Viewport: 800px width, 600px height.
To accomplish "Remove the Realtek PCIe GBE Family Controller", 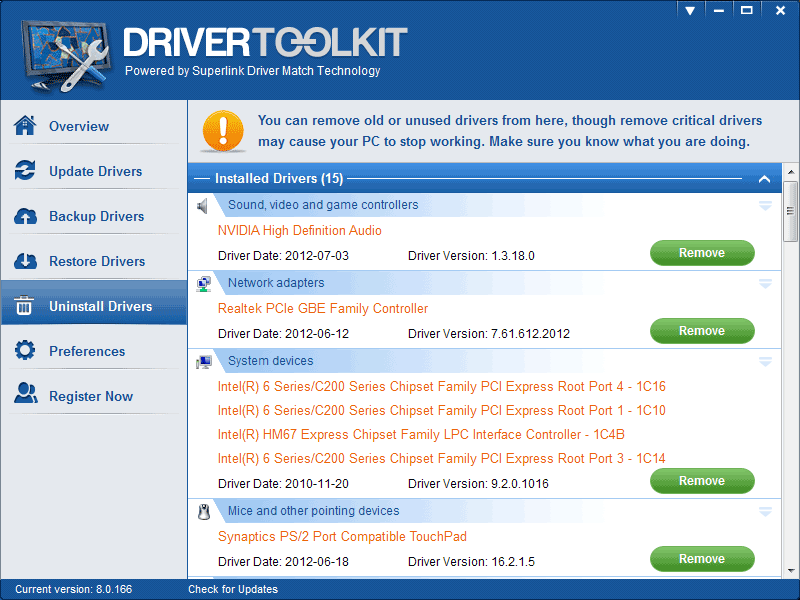I will tap(702, 331).
